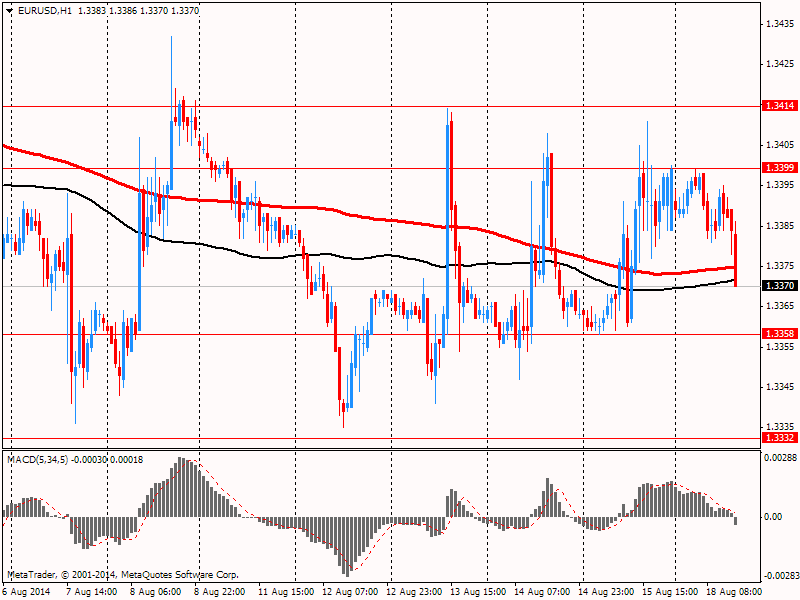Select the red 1.3332 price level label
Viewport: 800px width, 600px height.
tap(780, 438)
